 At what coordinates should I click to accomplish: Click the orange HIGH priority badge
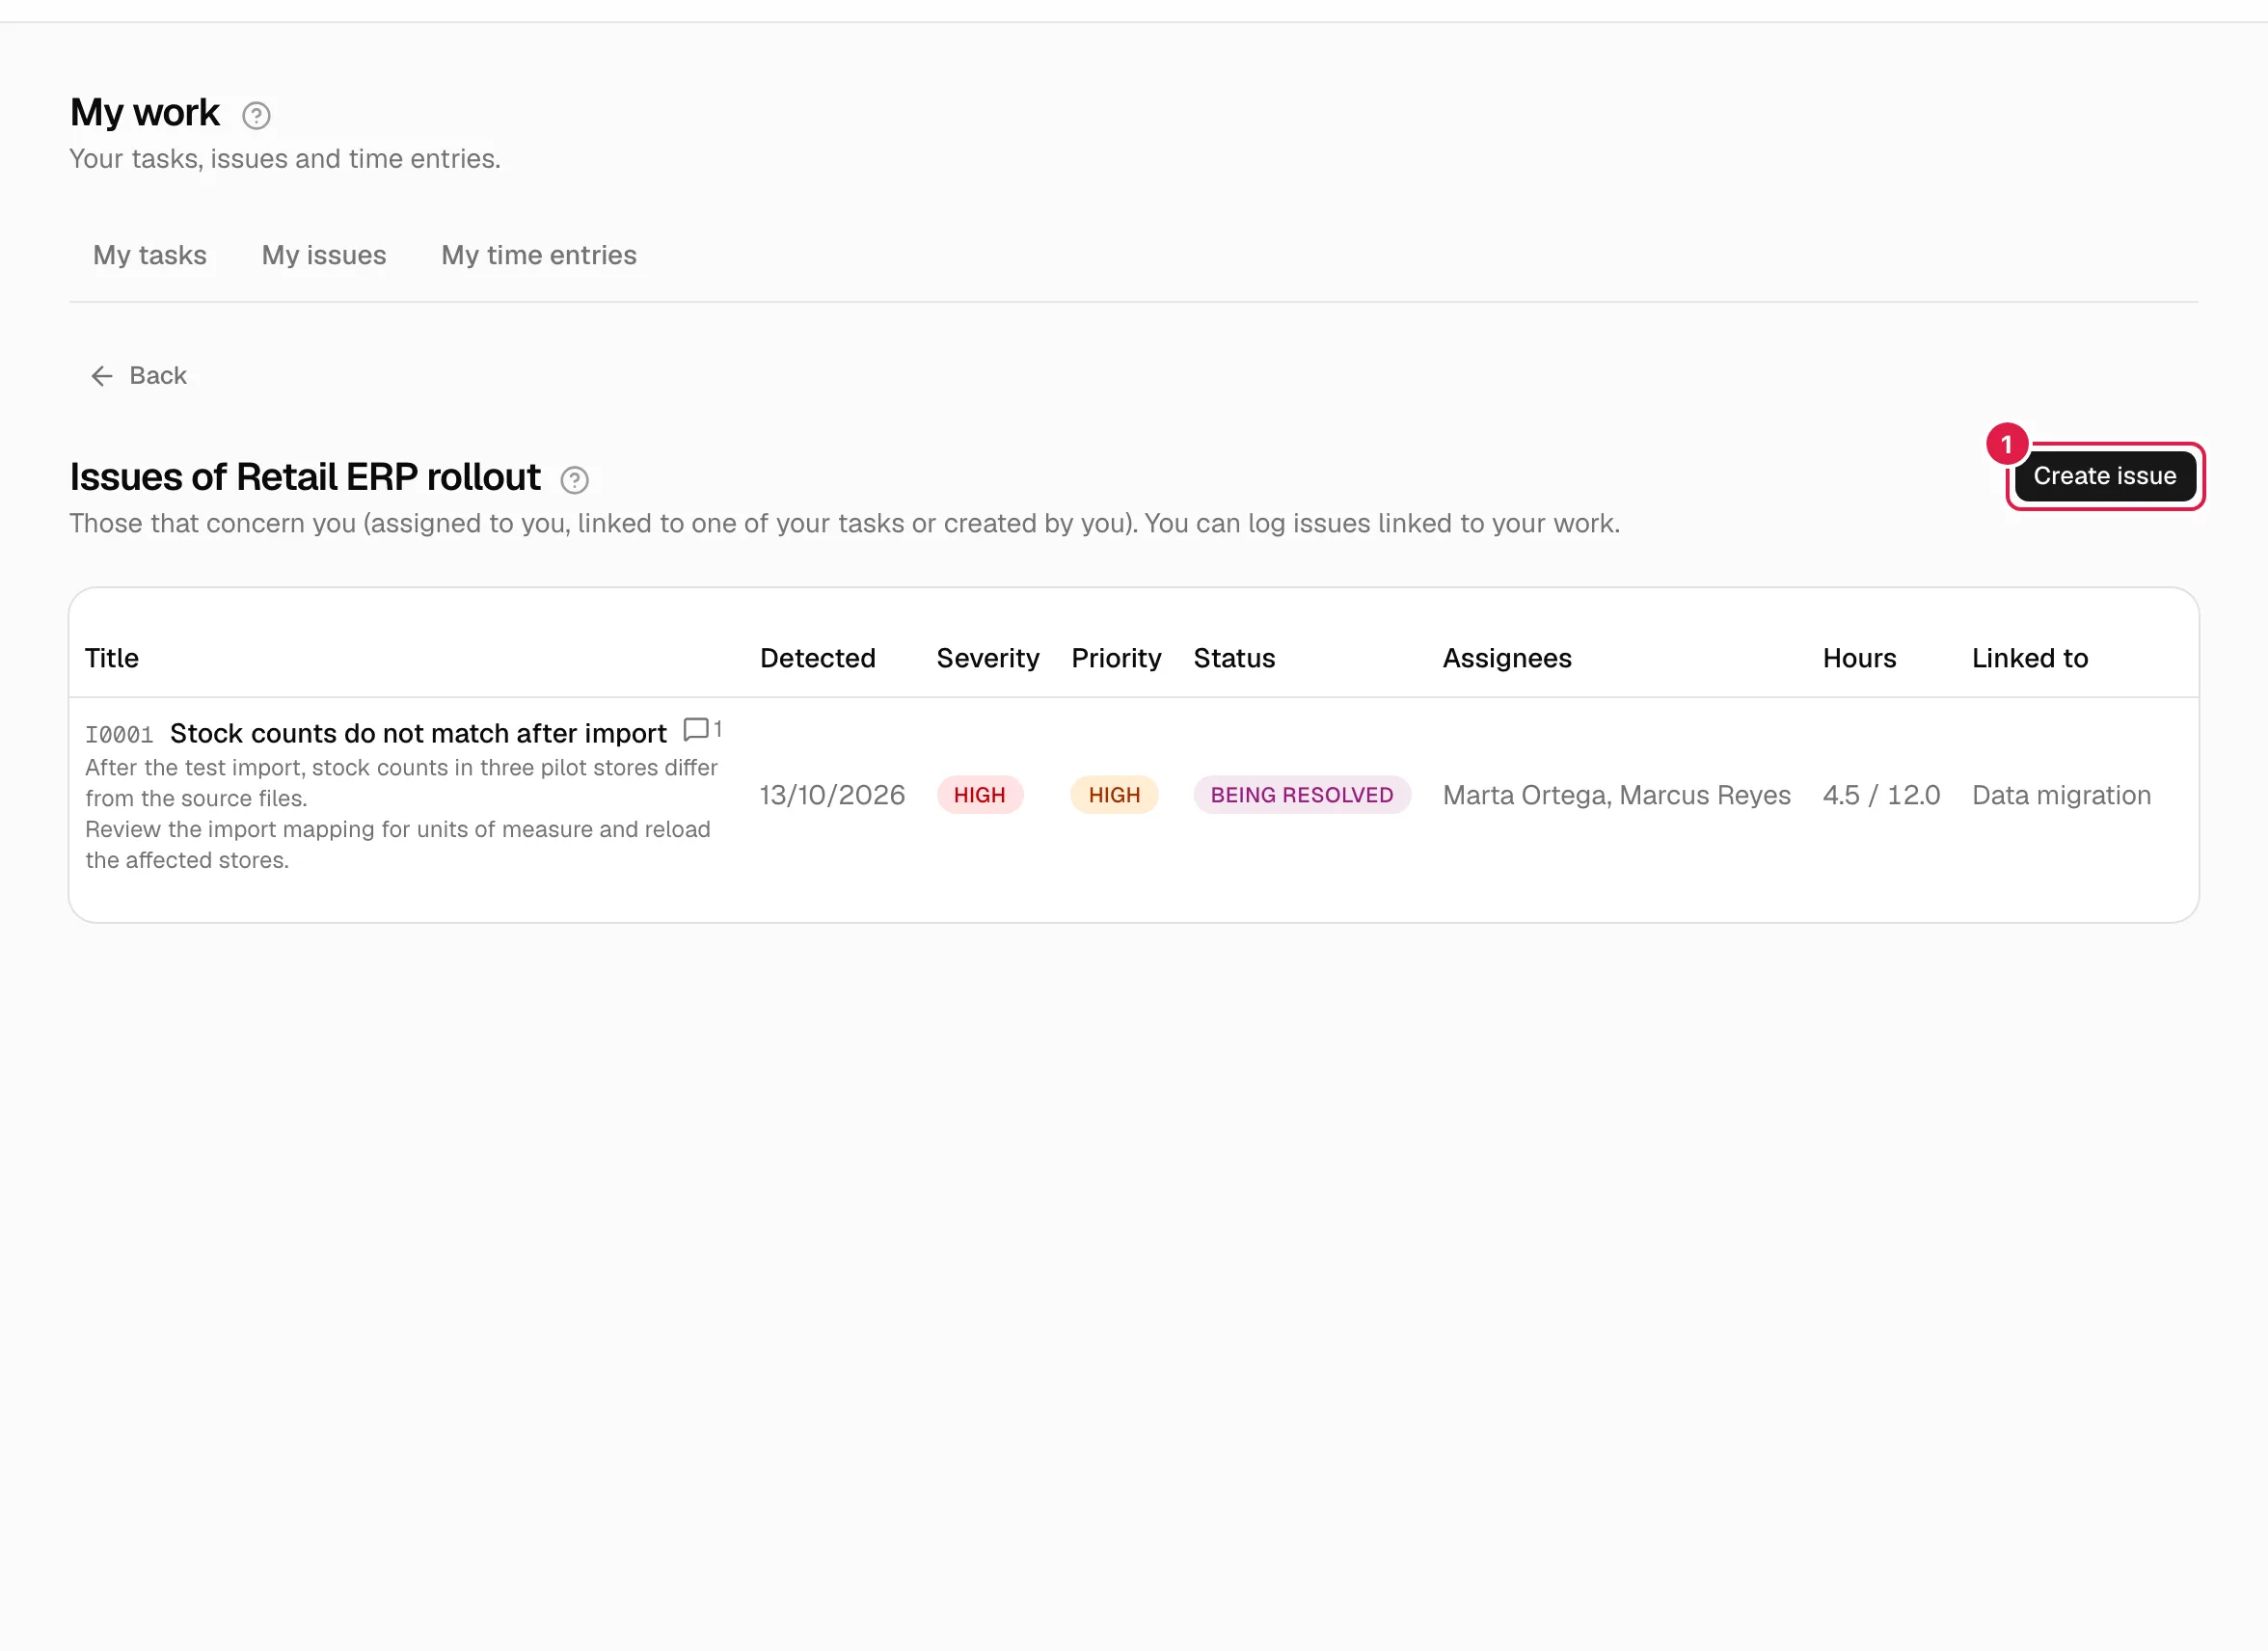click(x=1114, y=795)
